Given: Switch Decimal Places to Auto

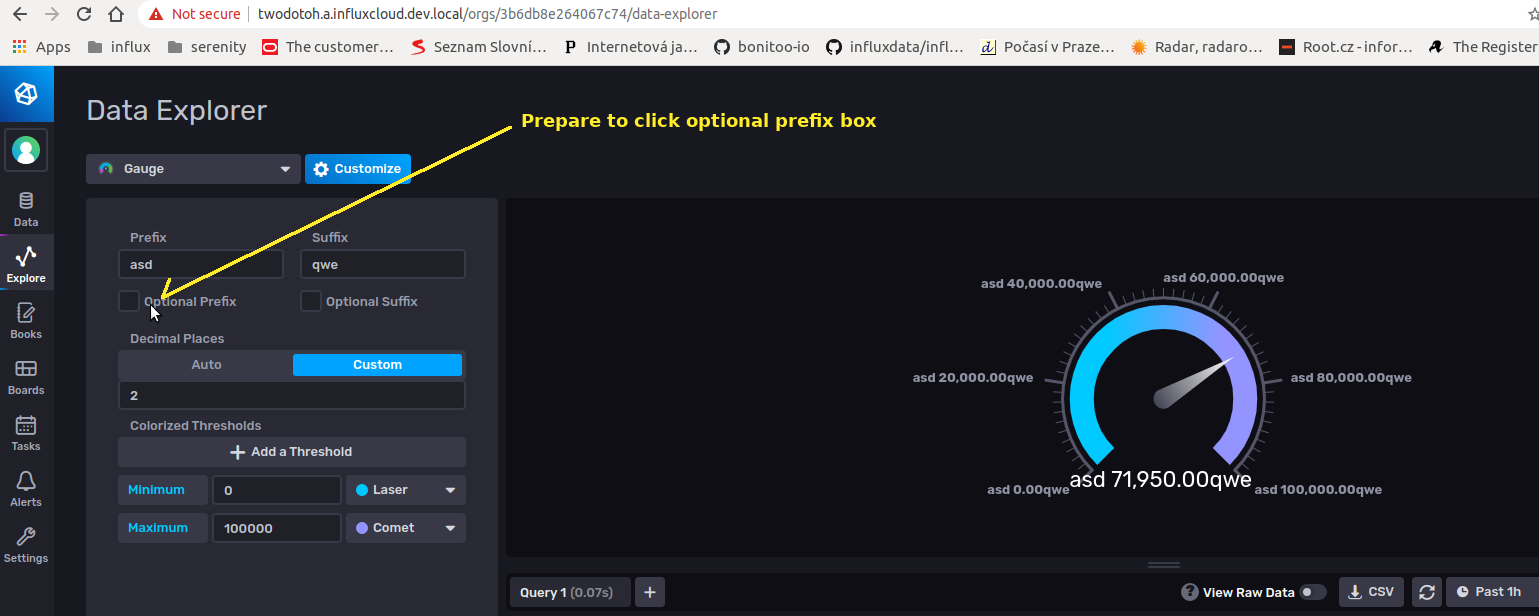Looking at the screenshot, I should click(x=205, y=364).
